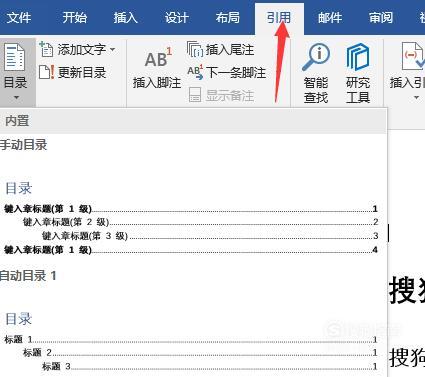
Task: Open the 审阅 tab
Action: point(381,17)
